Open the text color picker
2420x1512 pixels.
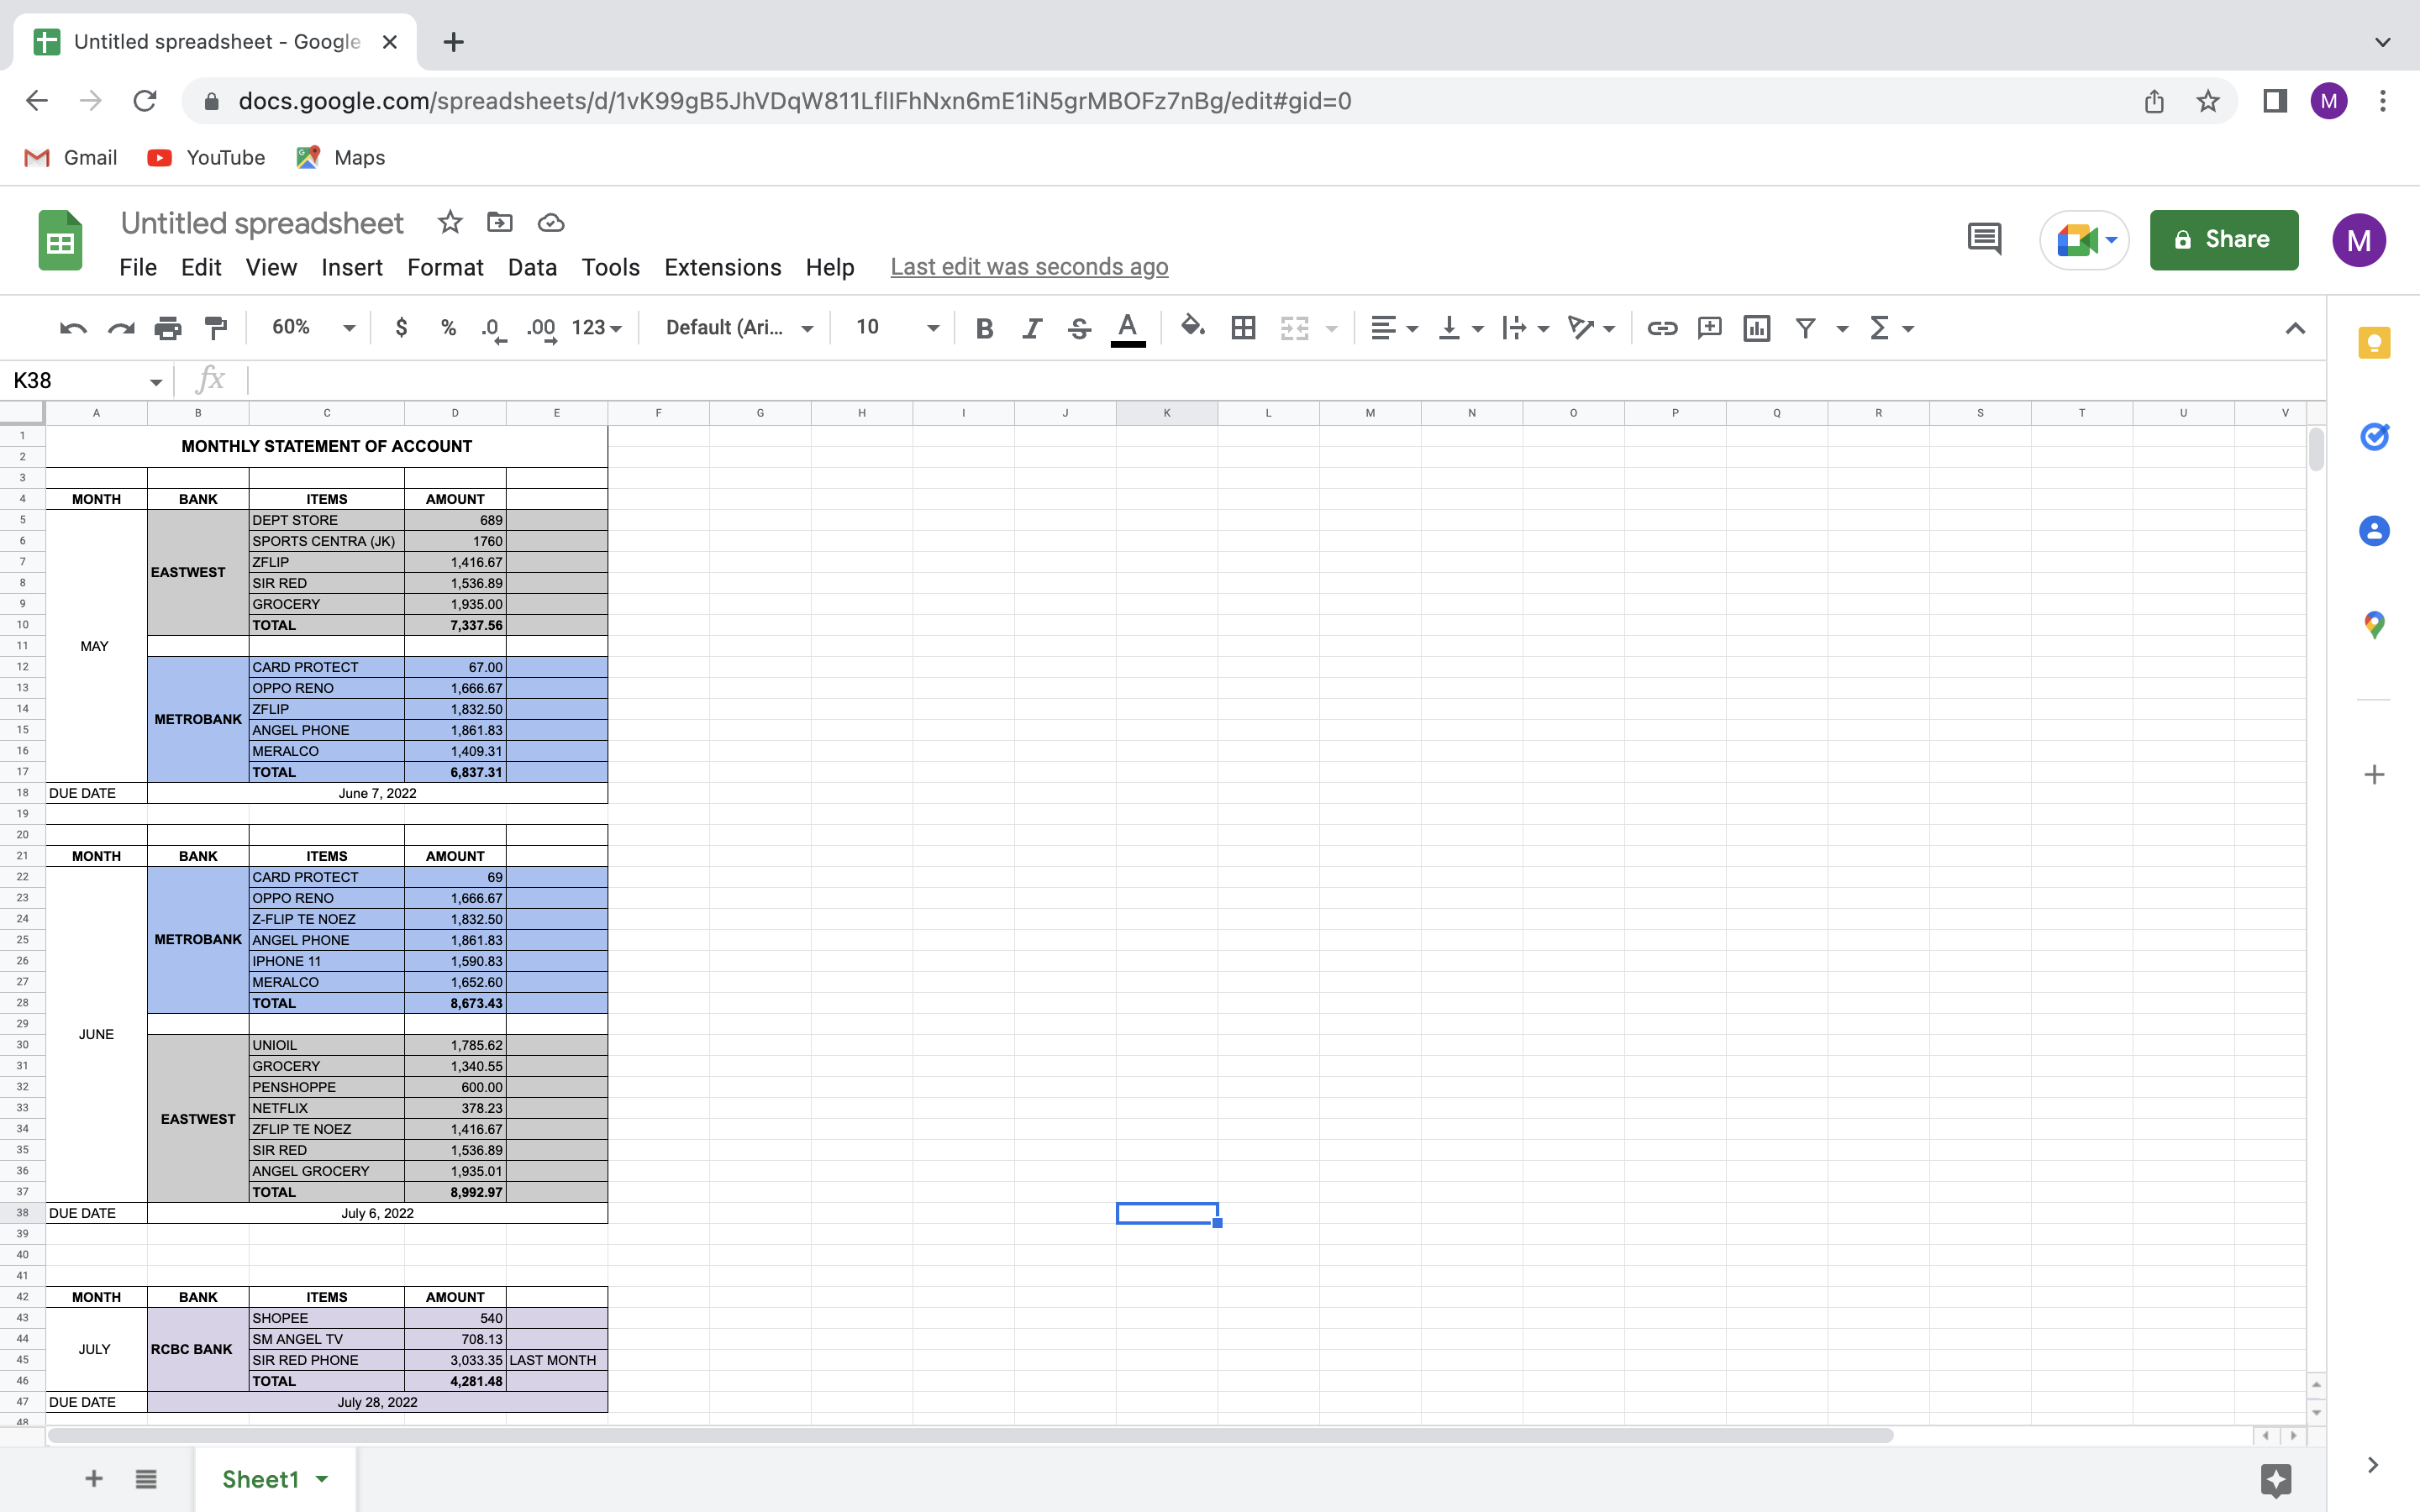coord(1127,328)
